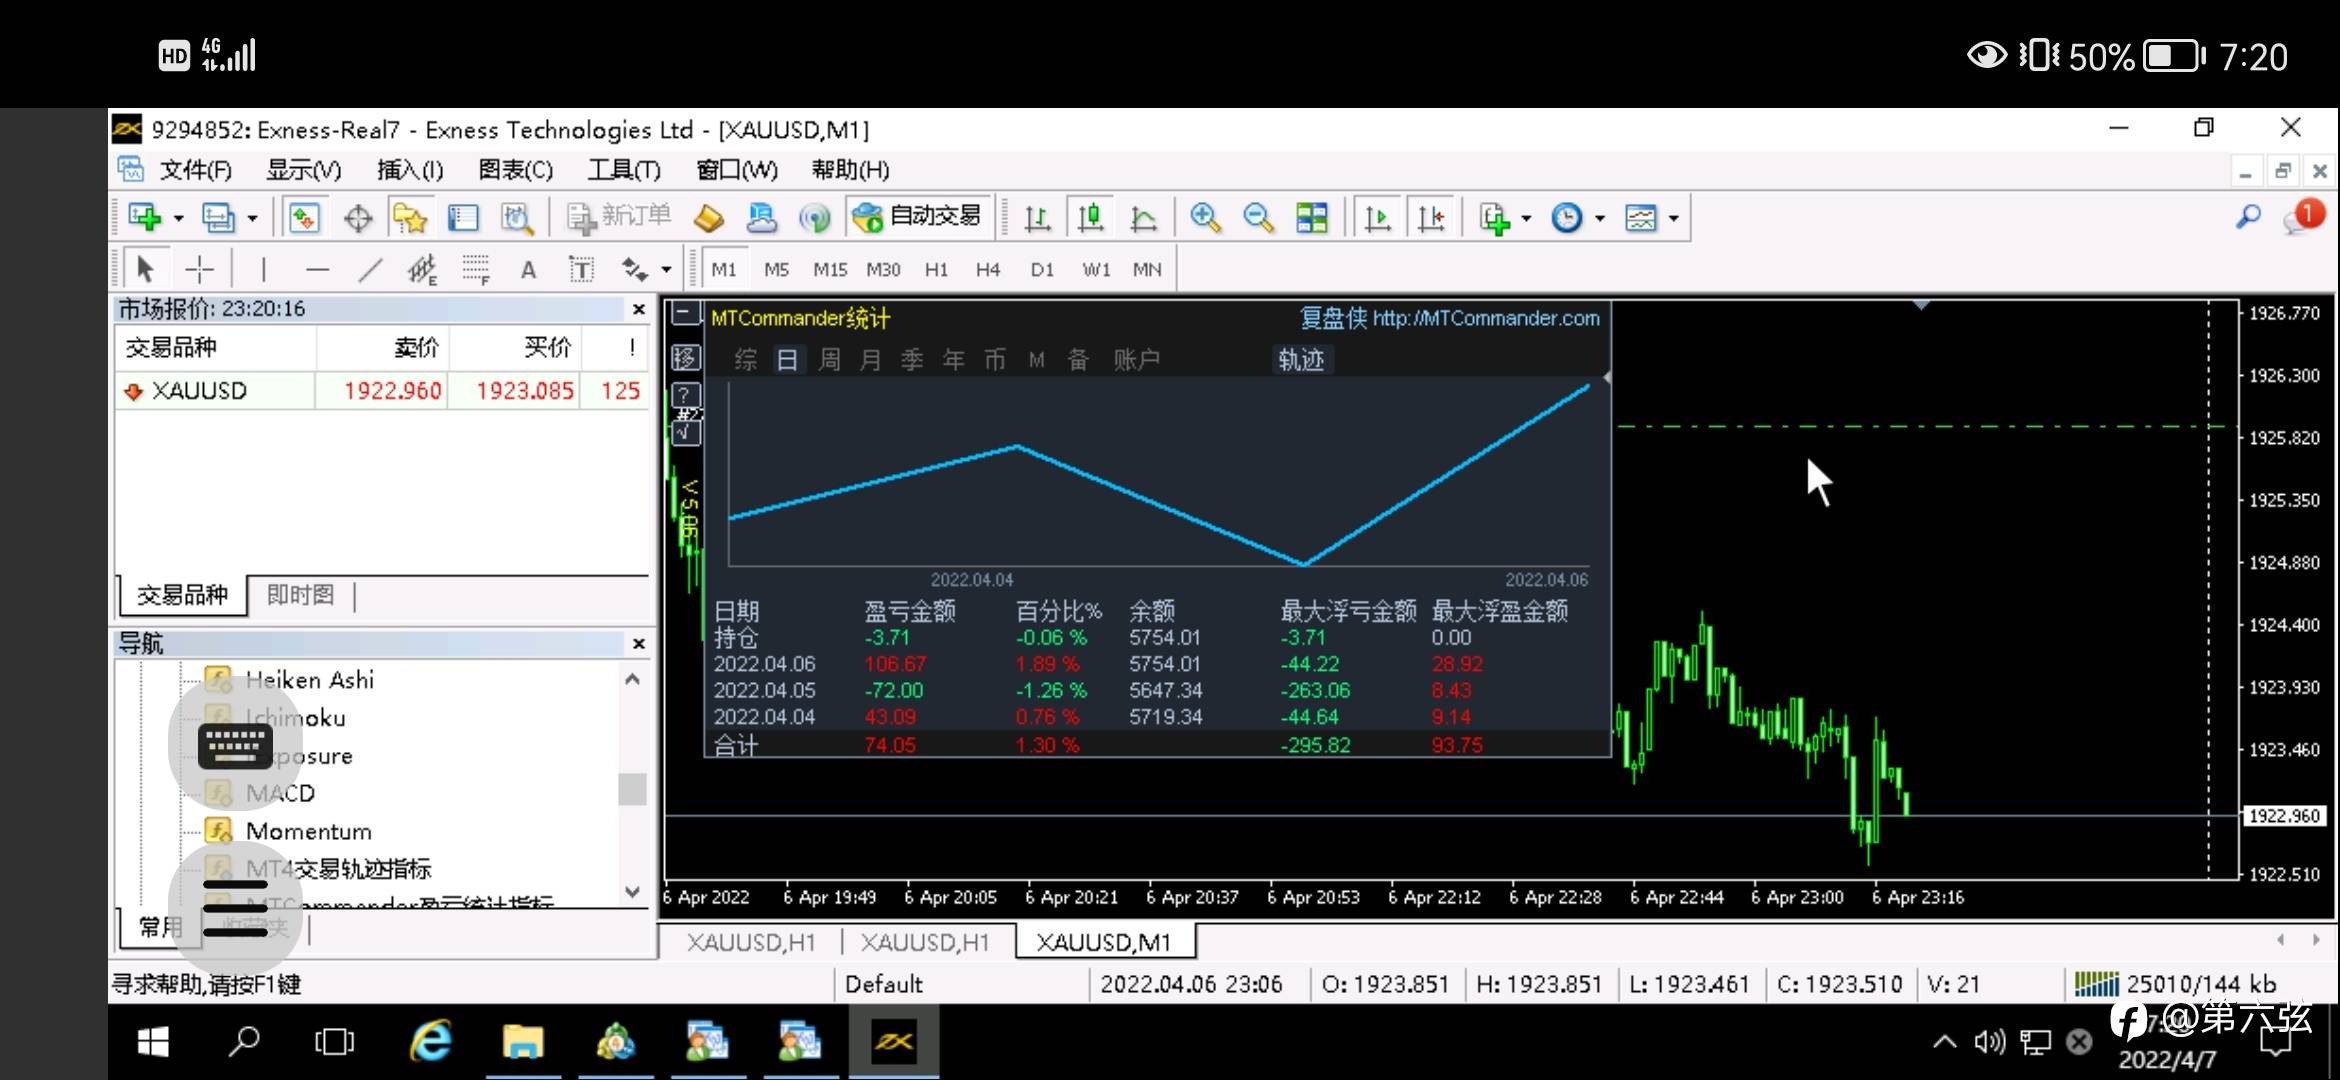Viewport: 2340px width, 1080px height.
Task: Open the 工具(T) menu
Action: (623, 170)
